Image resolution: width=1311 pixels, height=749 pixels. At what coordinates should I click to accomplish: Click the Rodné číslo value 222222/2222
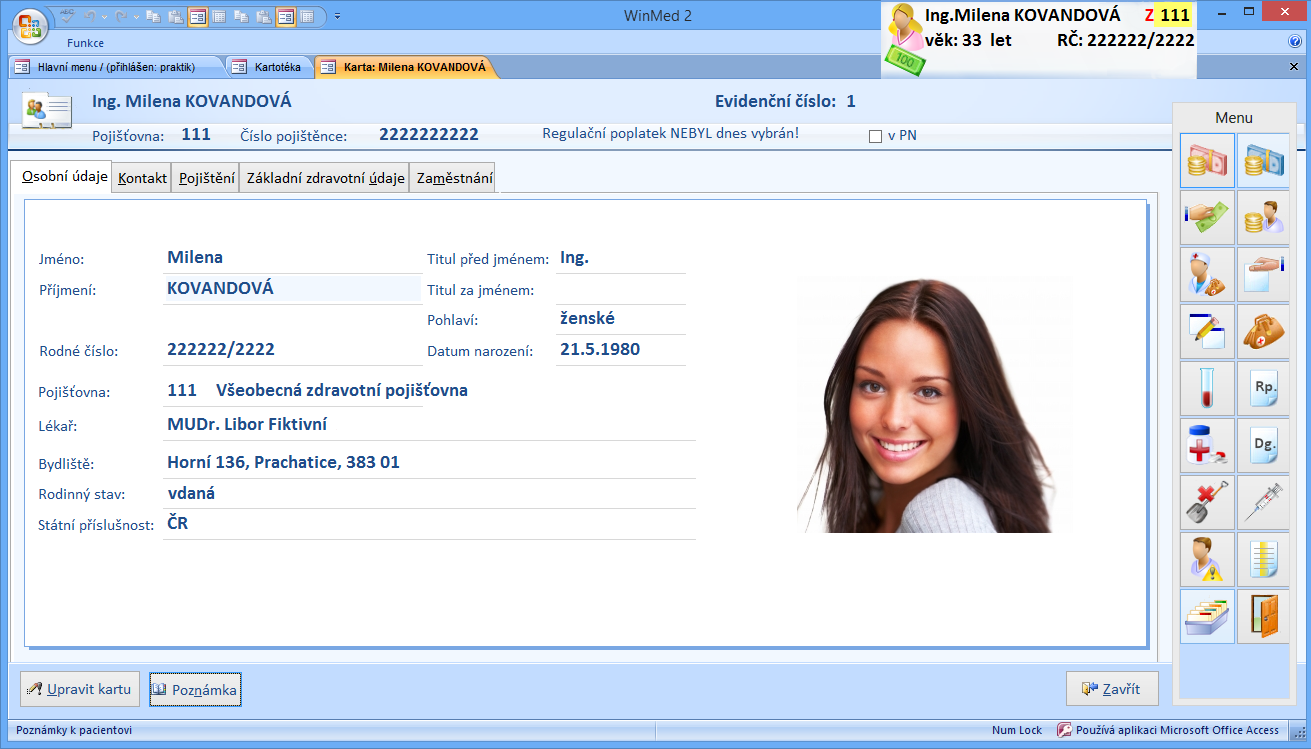[x=221, y=350]
